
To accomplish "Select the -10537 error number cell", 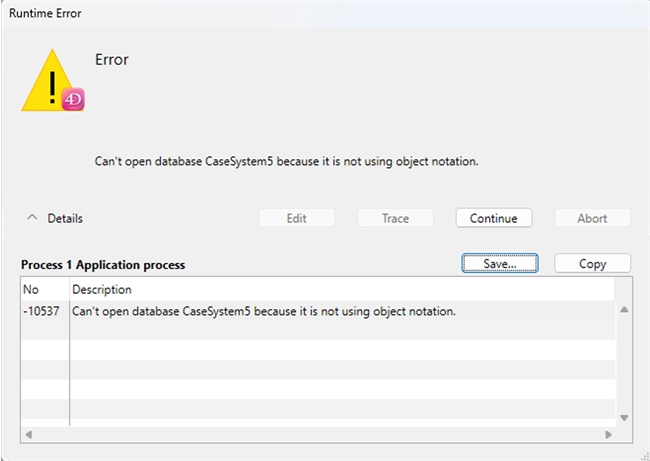I will [44, 311].
